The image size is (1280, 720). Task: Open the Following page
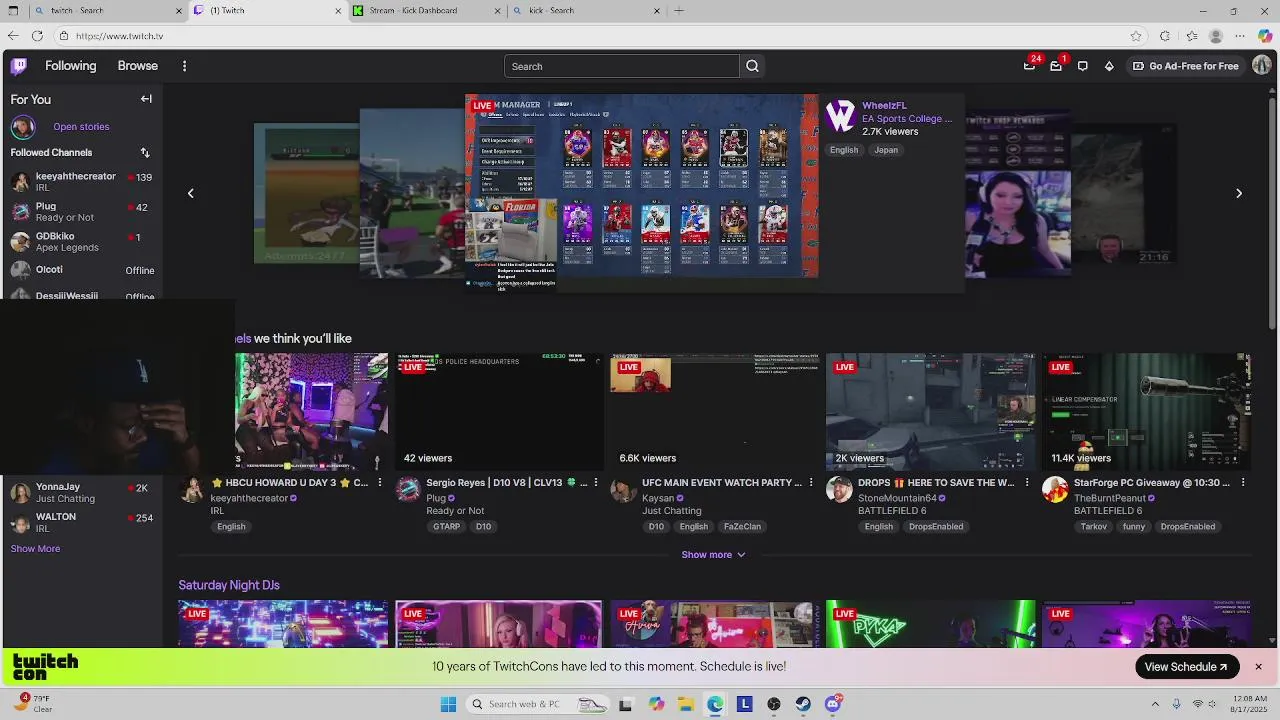click(x=71, y=66)
